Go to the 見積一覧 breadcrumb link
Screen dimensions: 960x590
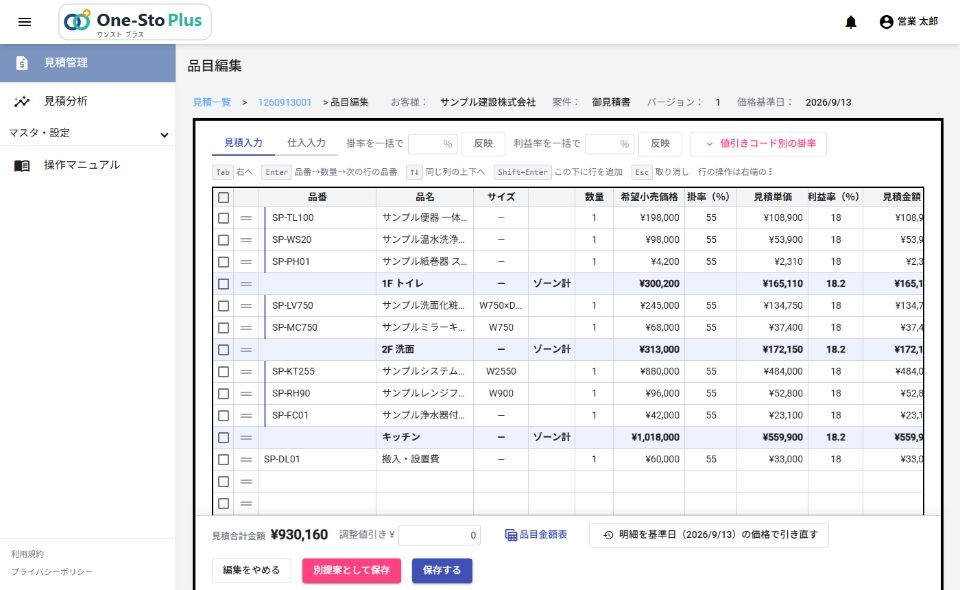tap(212, 102)
